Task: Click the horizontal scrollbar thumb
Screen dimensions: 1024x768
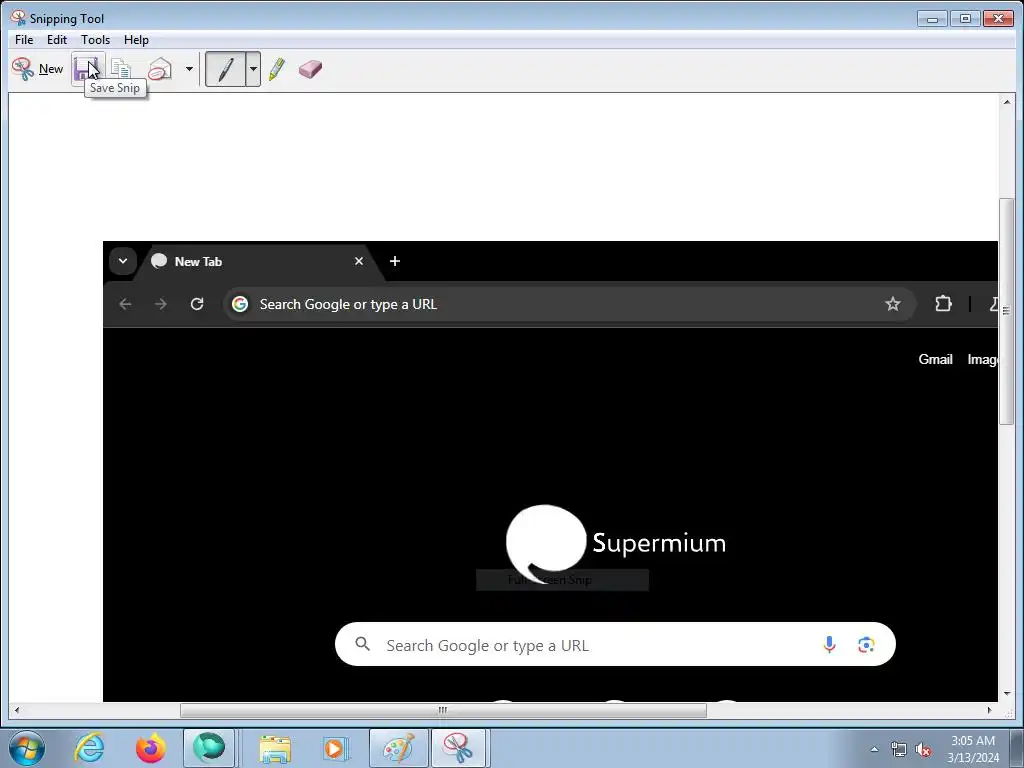Action: 443,710
